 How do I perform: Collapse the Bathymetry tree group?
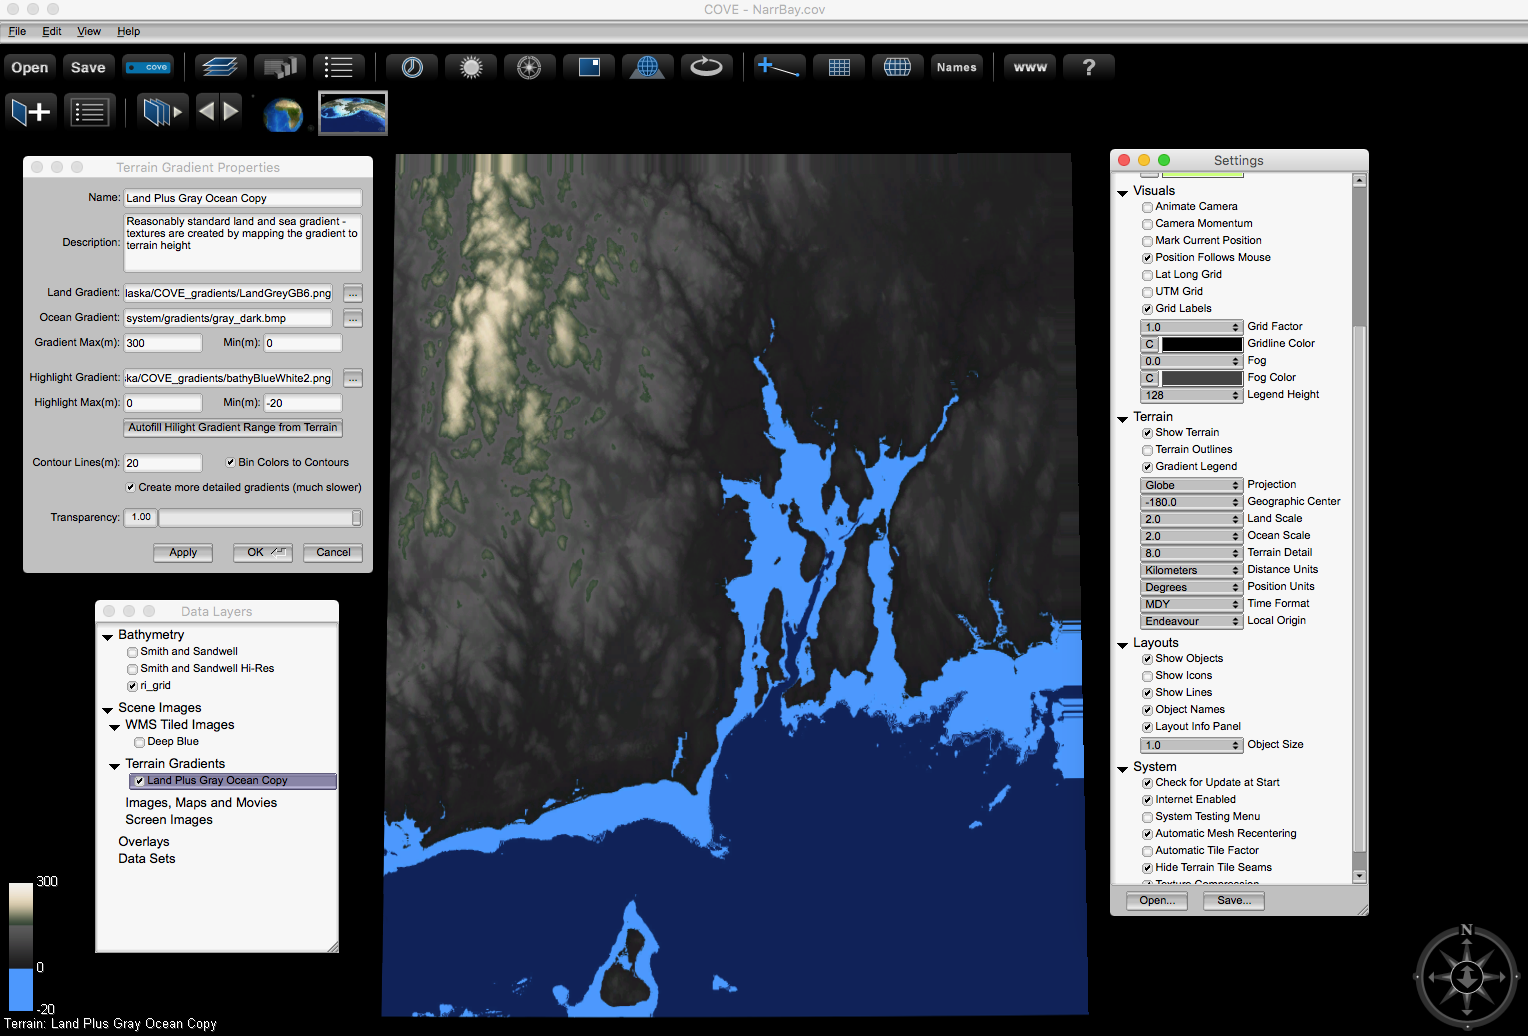pos(107,636)
